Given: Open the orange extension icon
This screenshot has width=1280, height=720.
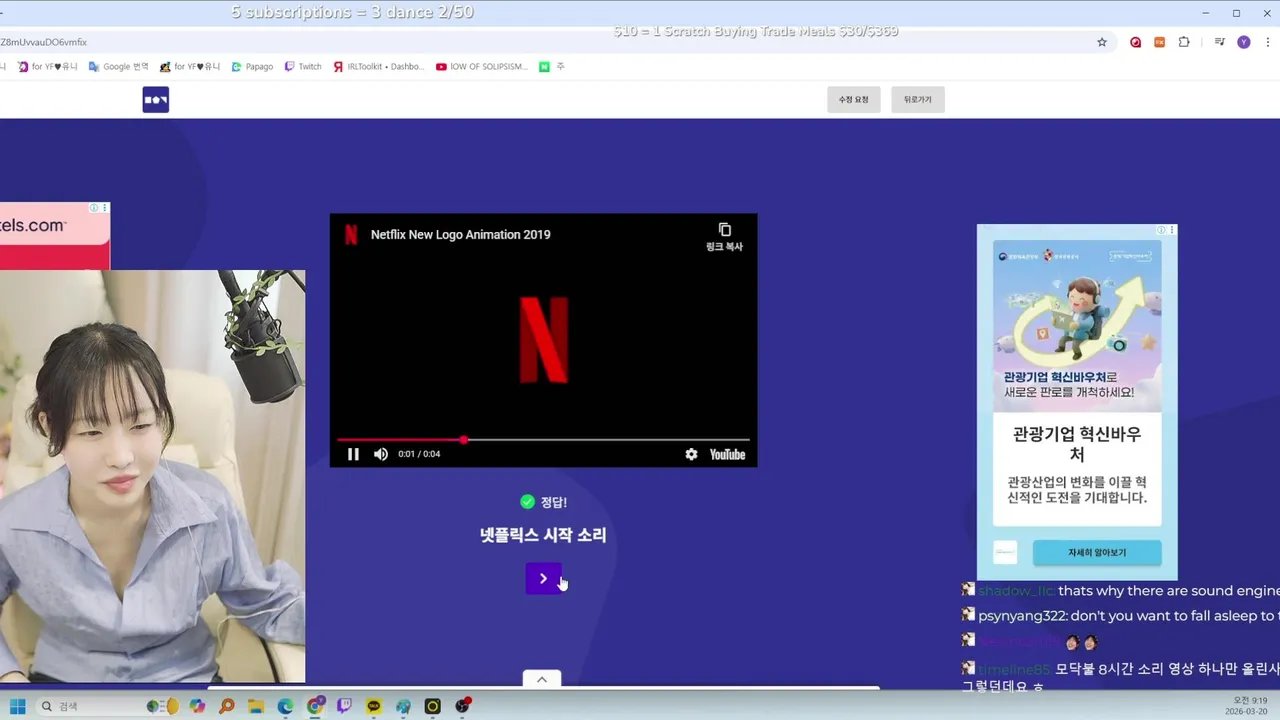Looking at the screenshot, I should coord(1159,42).
